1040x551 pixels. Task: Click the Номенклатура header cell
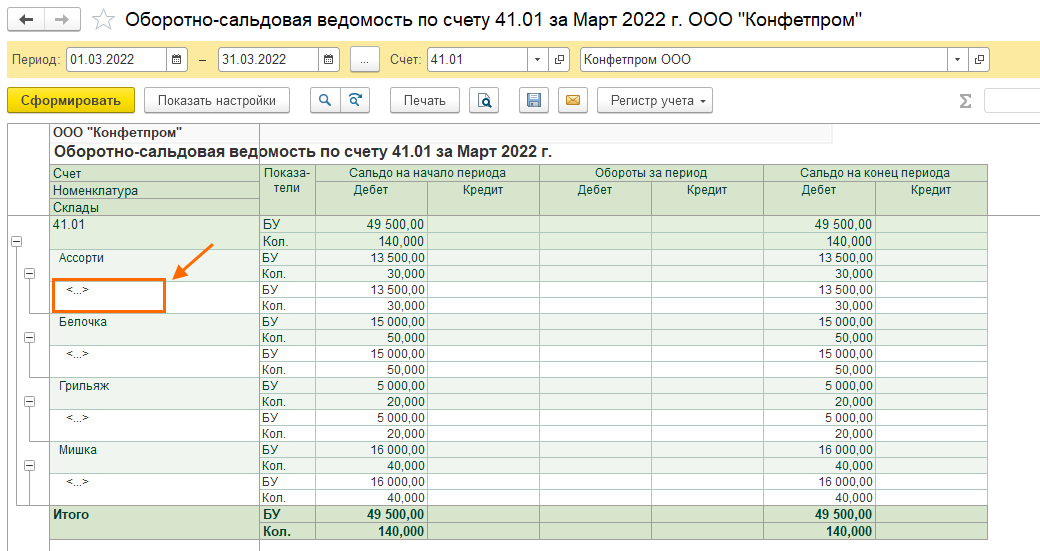[x=155, y=190]
